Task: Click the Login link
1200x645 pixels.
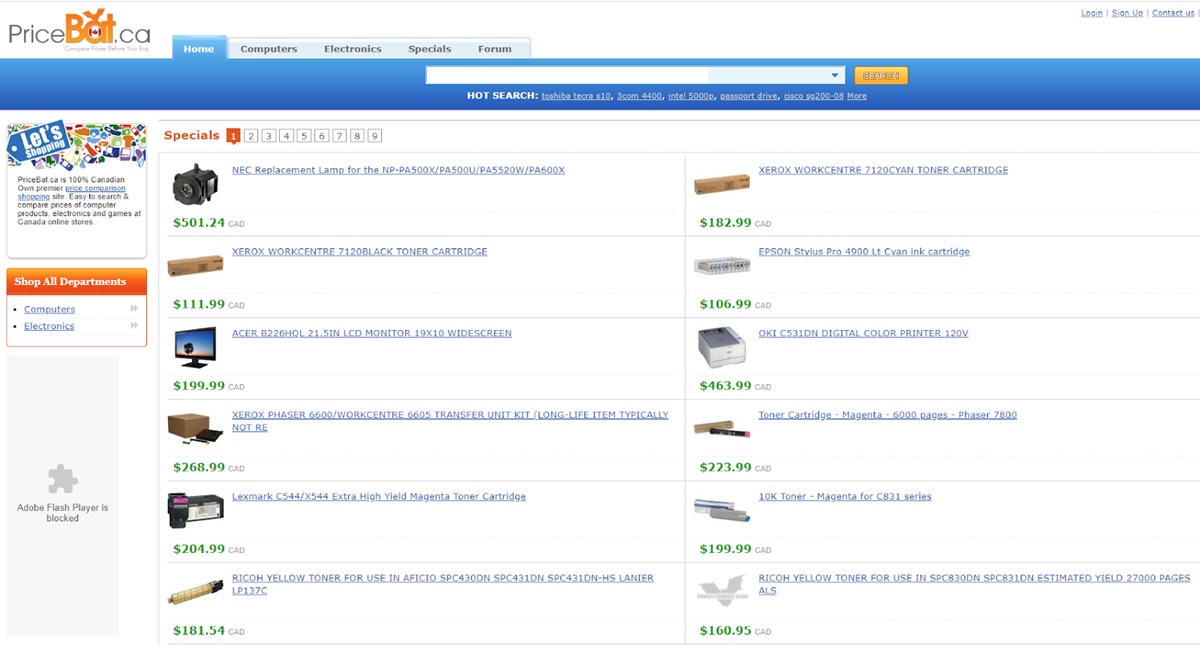Action: point(1091,13)
